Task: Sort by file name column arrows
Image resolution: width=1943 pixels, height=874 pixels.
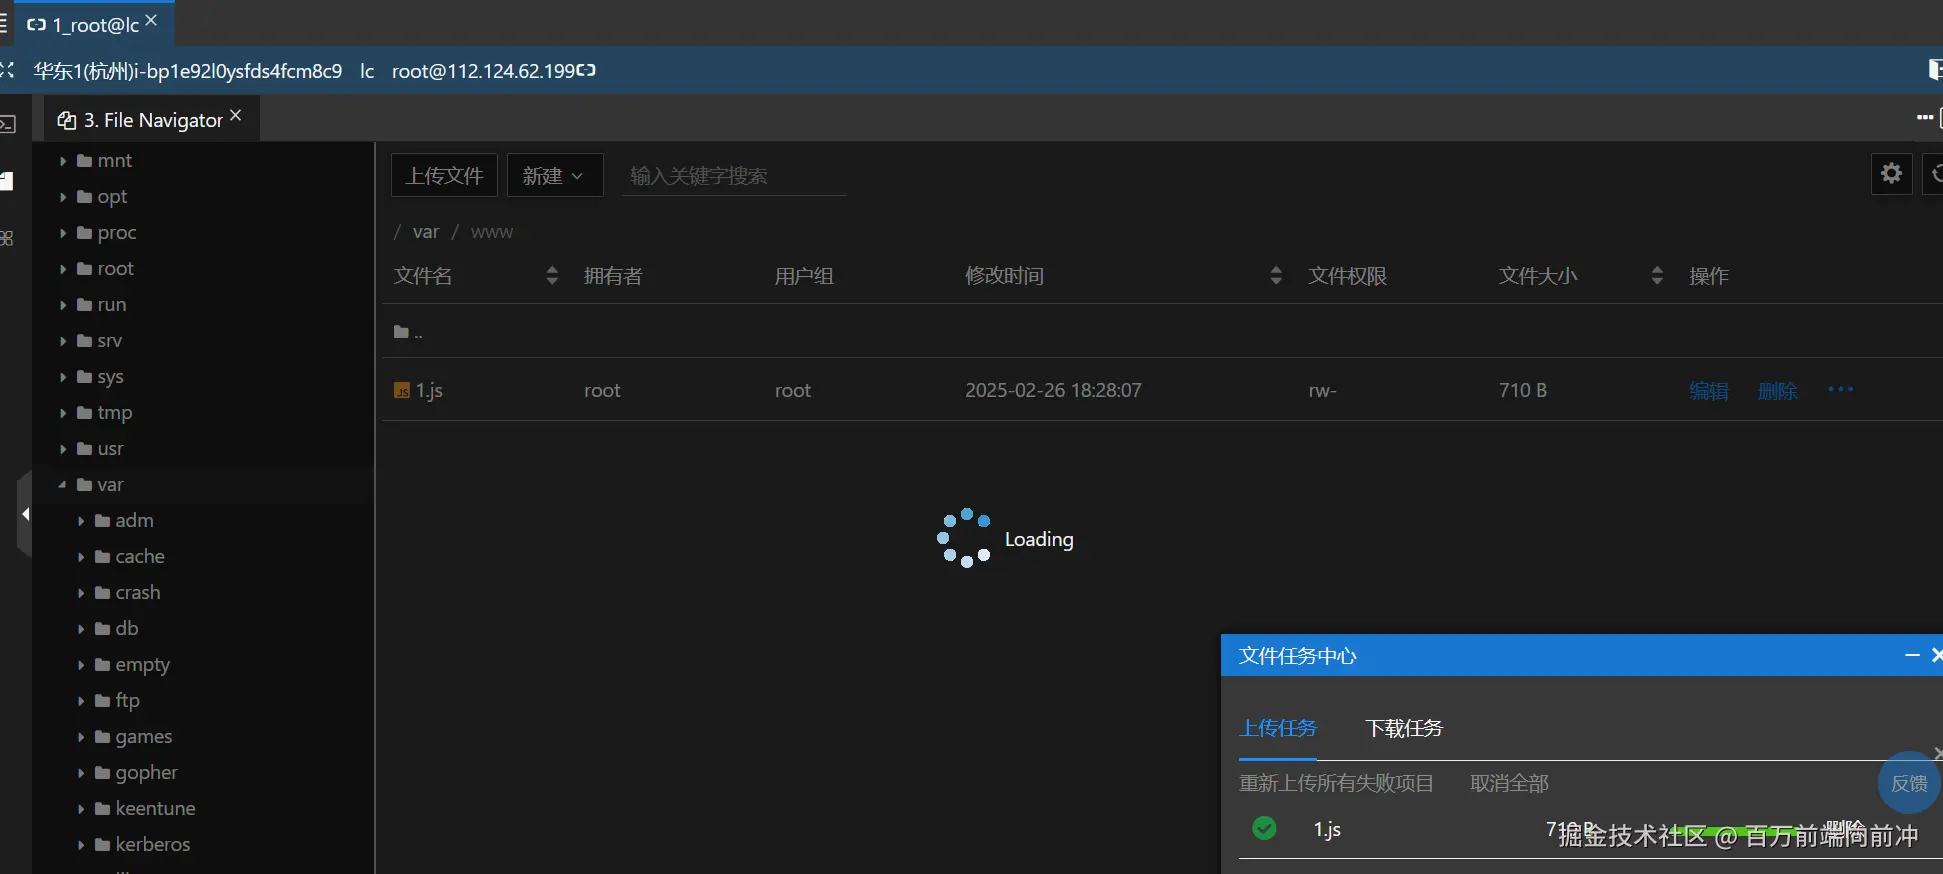Action: 552,276
